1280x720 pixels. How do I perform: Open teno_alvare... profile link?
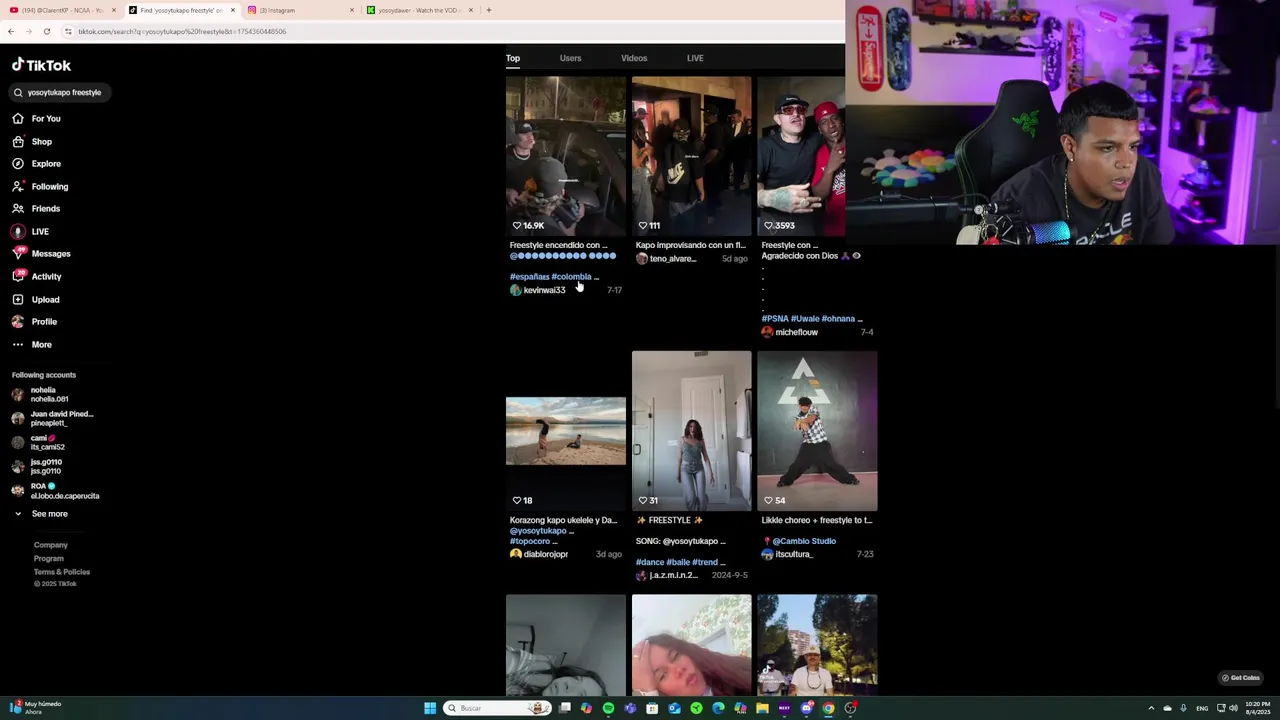[666, 258]
